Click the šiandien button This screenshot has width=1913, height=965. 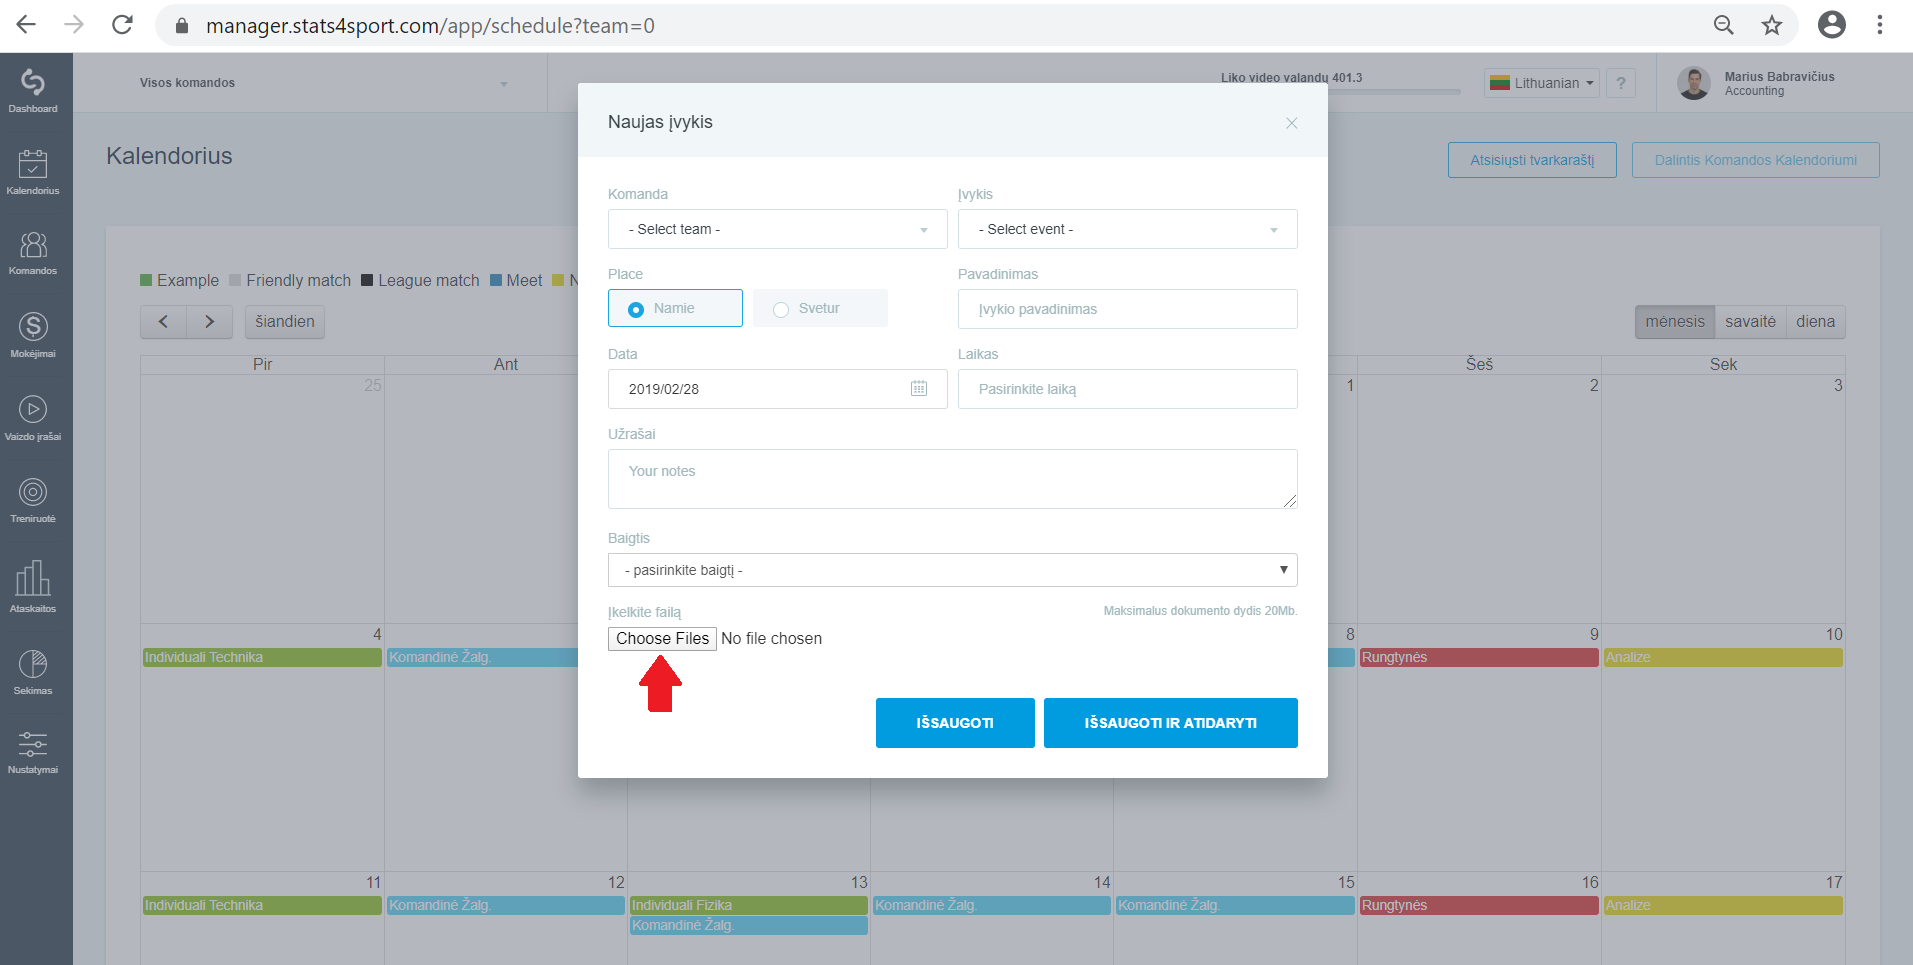(x=285, y=322)
